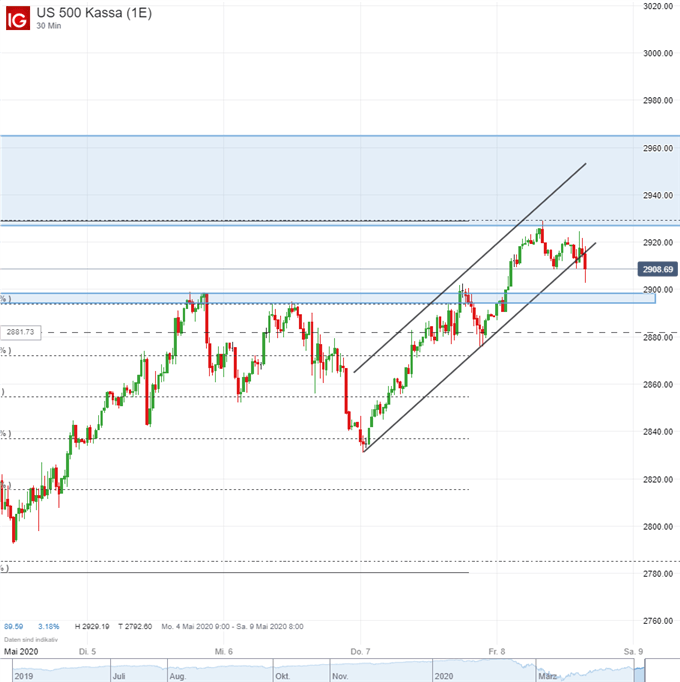The image size is (680, 682).
Task: Click the Fr. 8 date axis label
Action: point(497,651)
